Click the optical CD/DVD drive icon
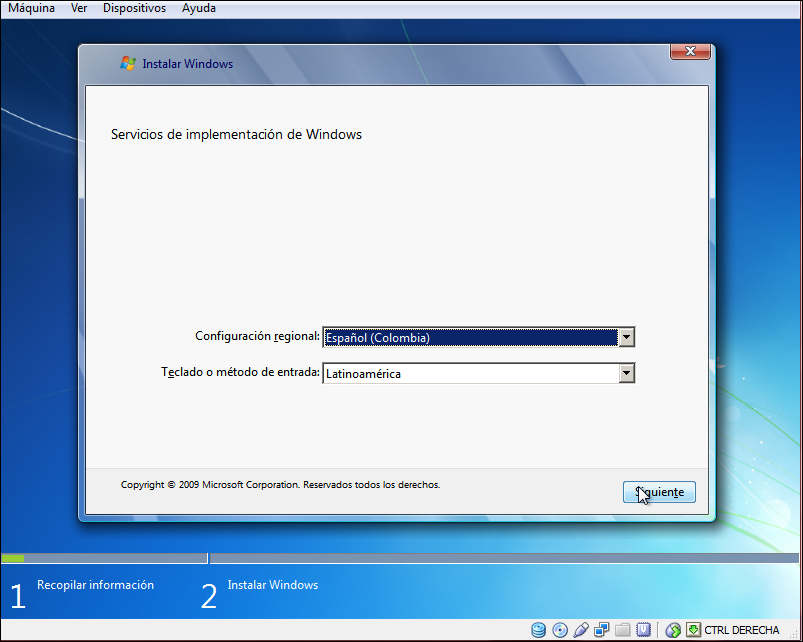The image size is (803, 642). 560,630
